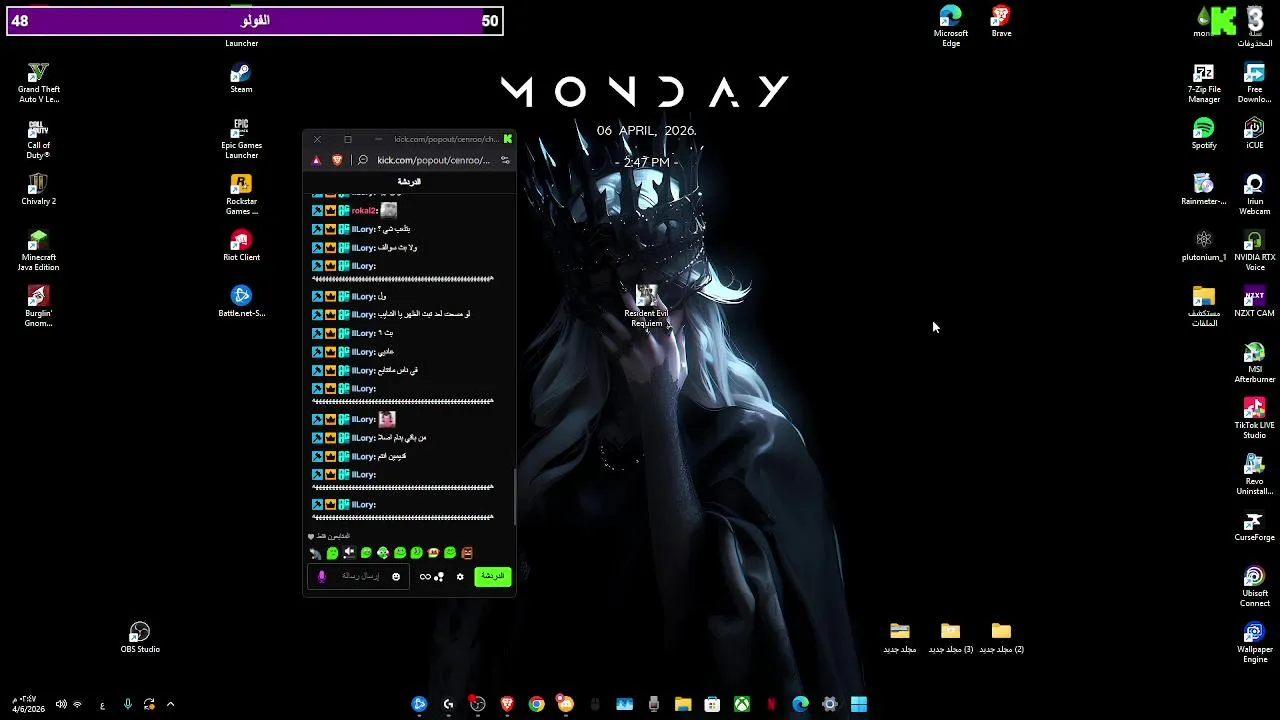Image resolution: width=1280 pixels, height=720 pixels.
Task: Open Microsoft Edge desktop shortcut
Action: click(951, 25)
